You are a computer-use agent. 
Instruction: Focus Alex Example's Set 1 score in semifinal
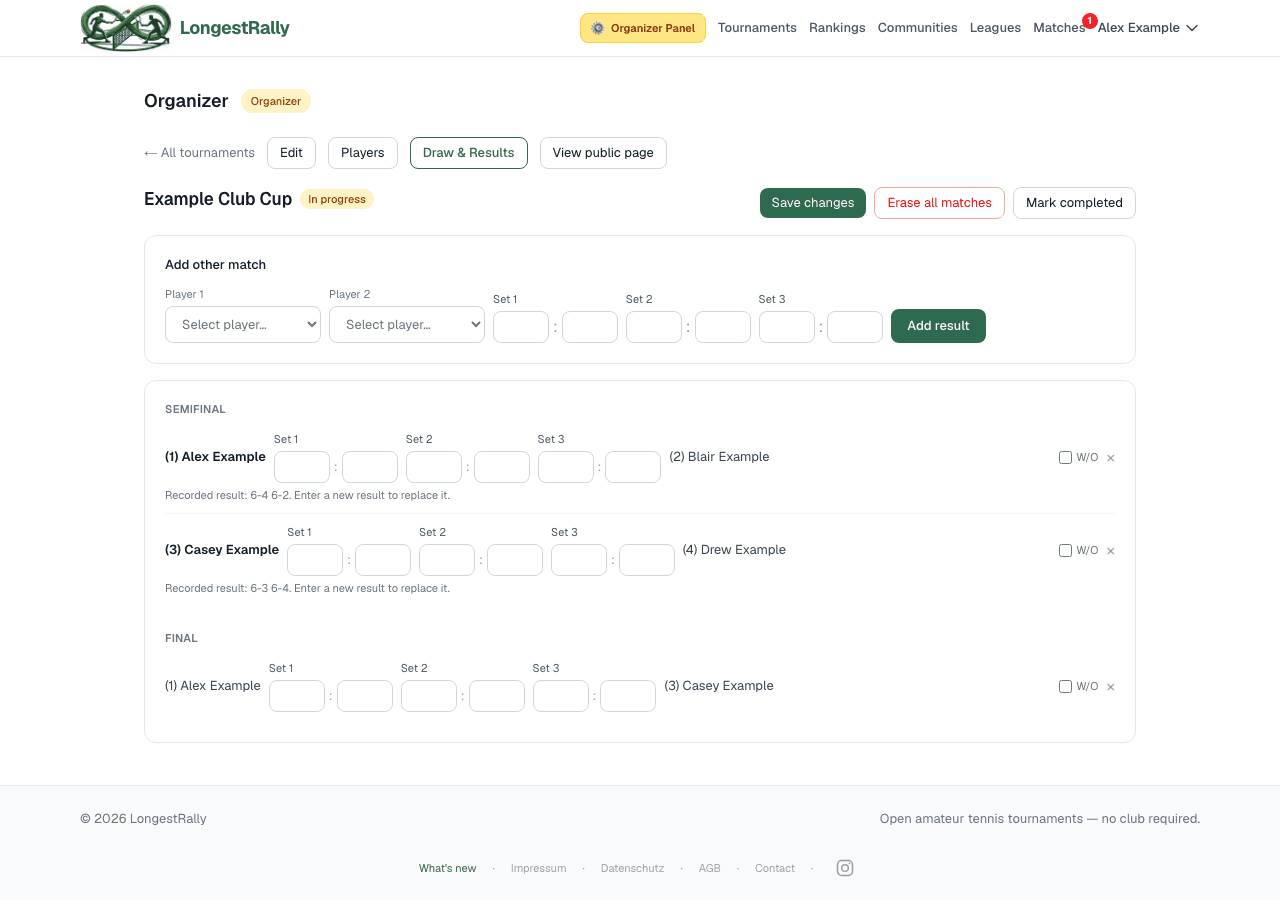coord(302,467)
